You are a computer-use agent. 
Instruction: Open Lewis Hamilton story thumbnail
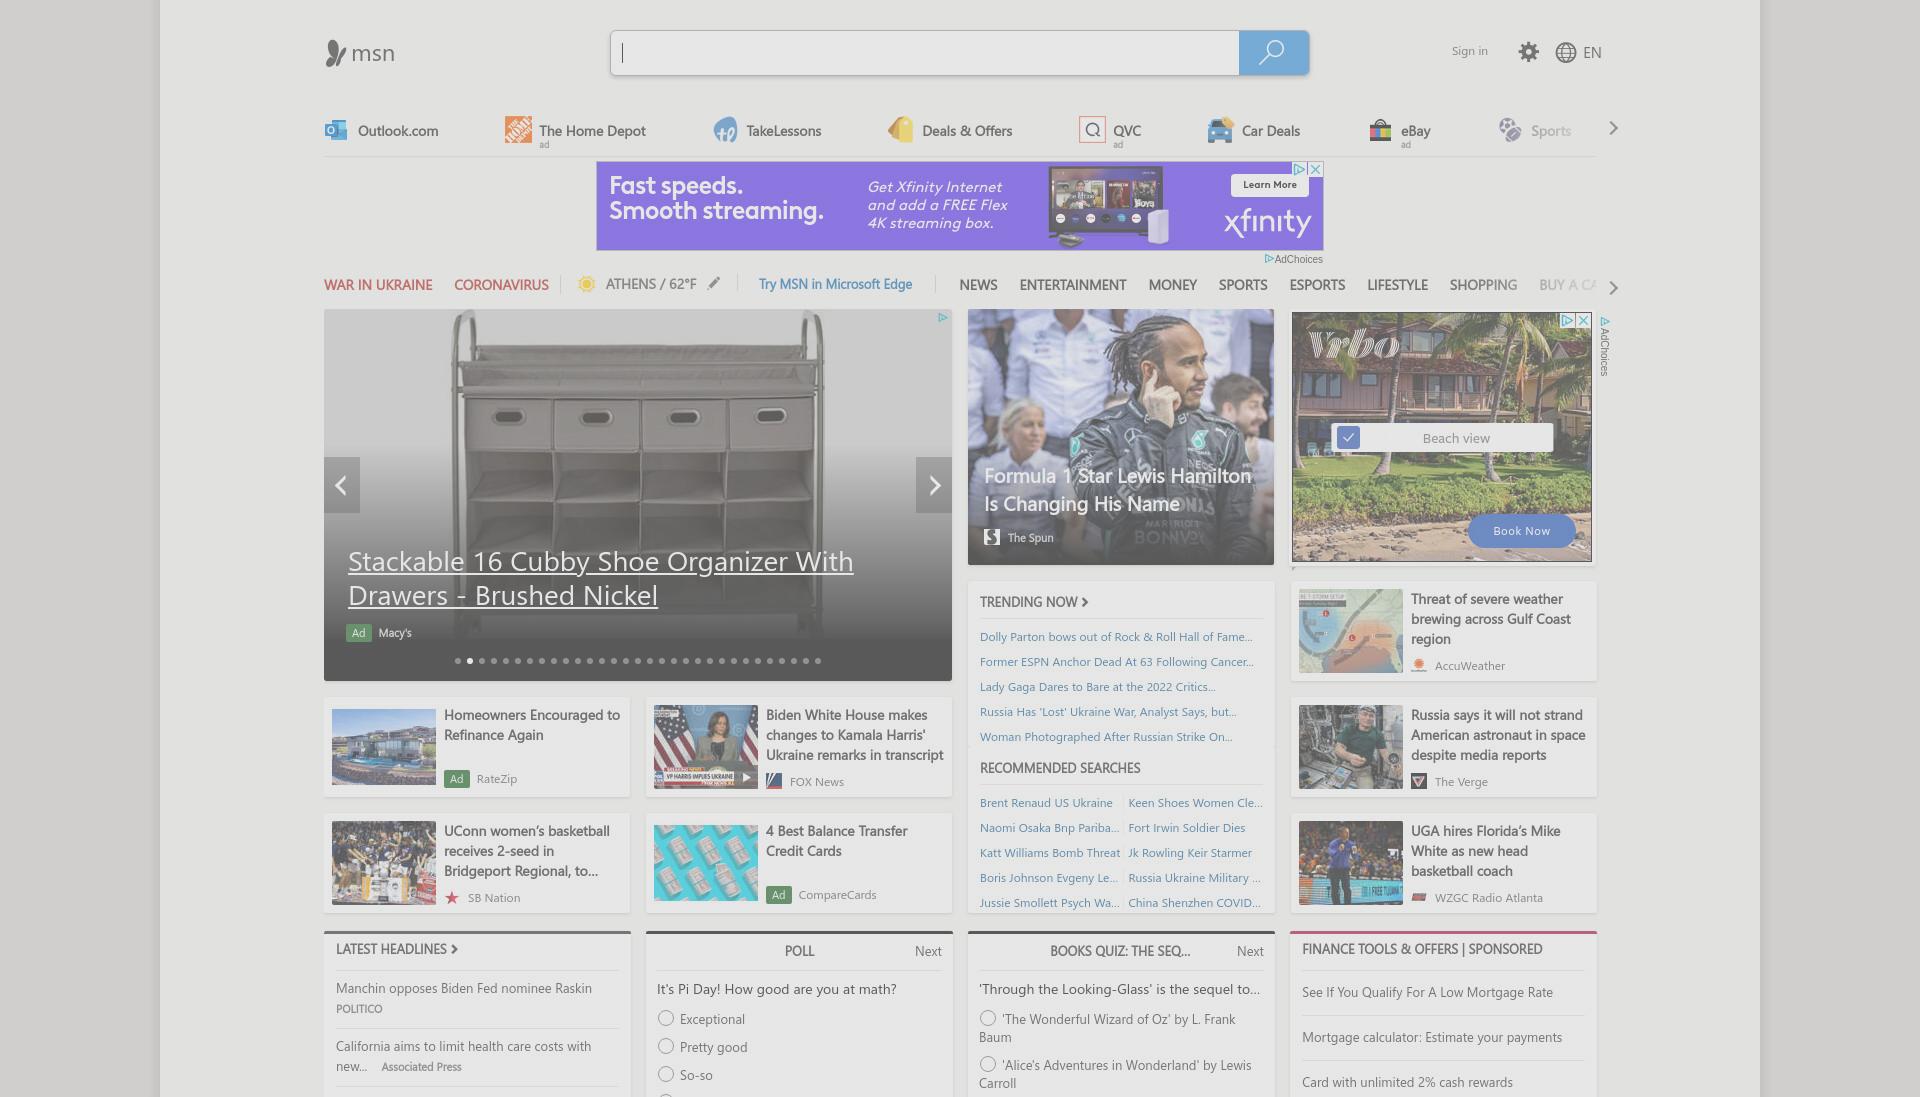click(x=1121, y=437)
